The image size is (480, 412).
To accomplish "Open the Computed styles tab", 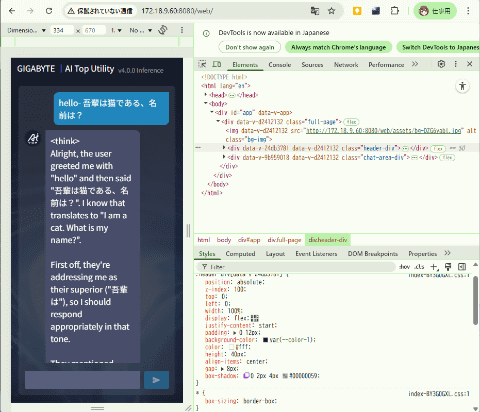I will [x=240, y=254].
